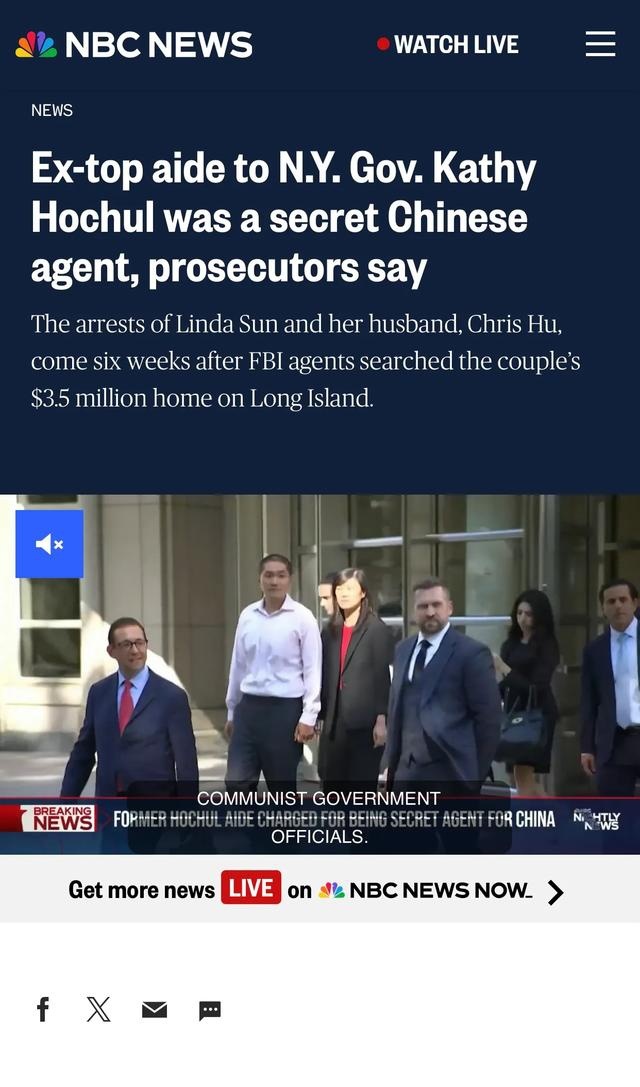
Task: Share article on Facebook
Action: point(43,1009)
